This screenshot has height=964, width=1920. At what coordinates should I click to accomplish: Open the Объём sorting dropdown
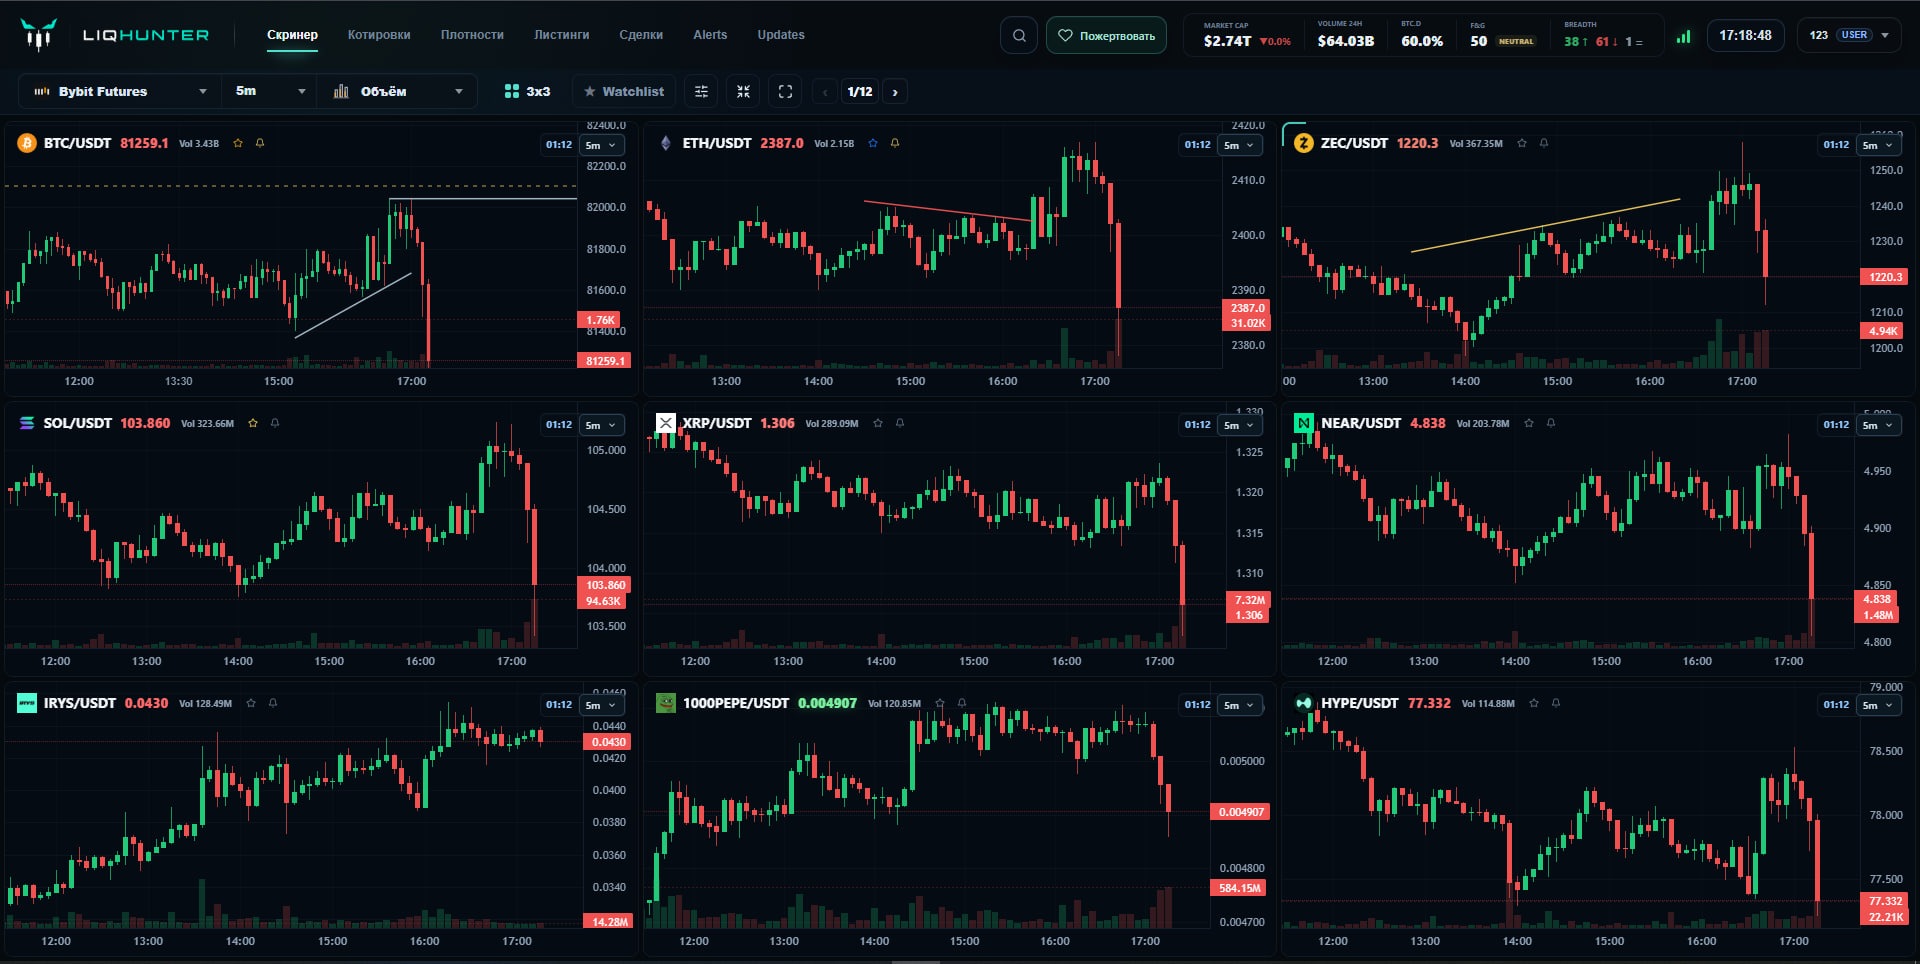point(397,91)
